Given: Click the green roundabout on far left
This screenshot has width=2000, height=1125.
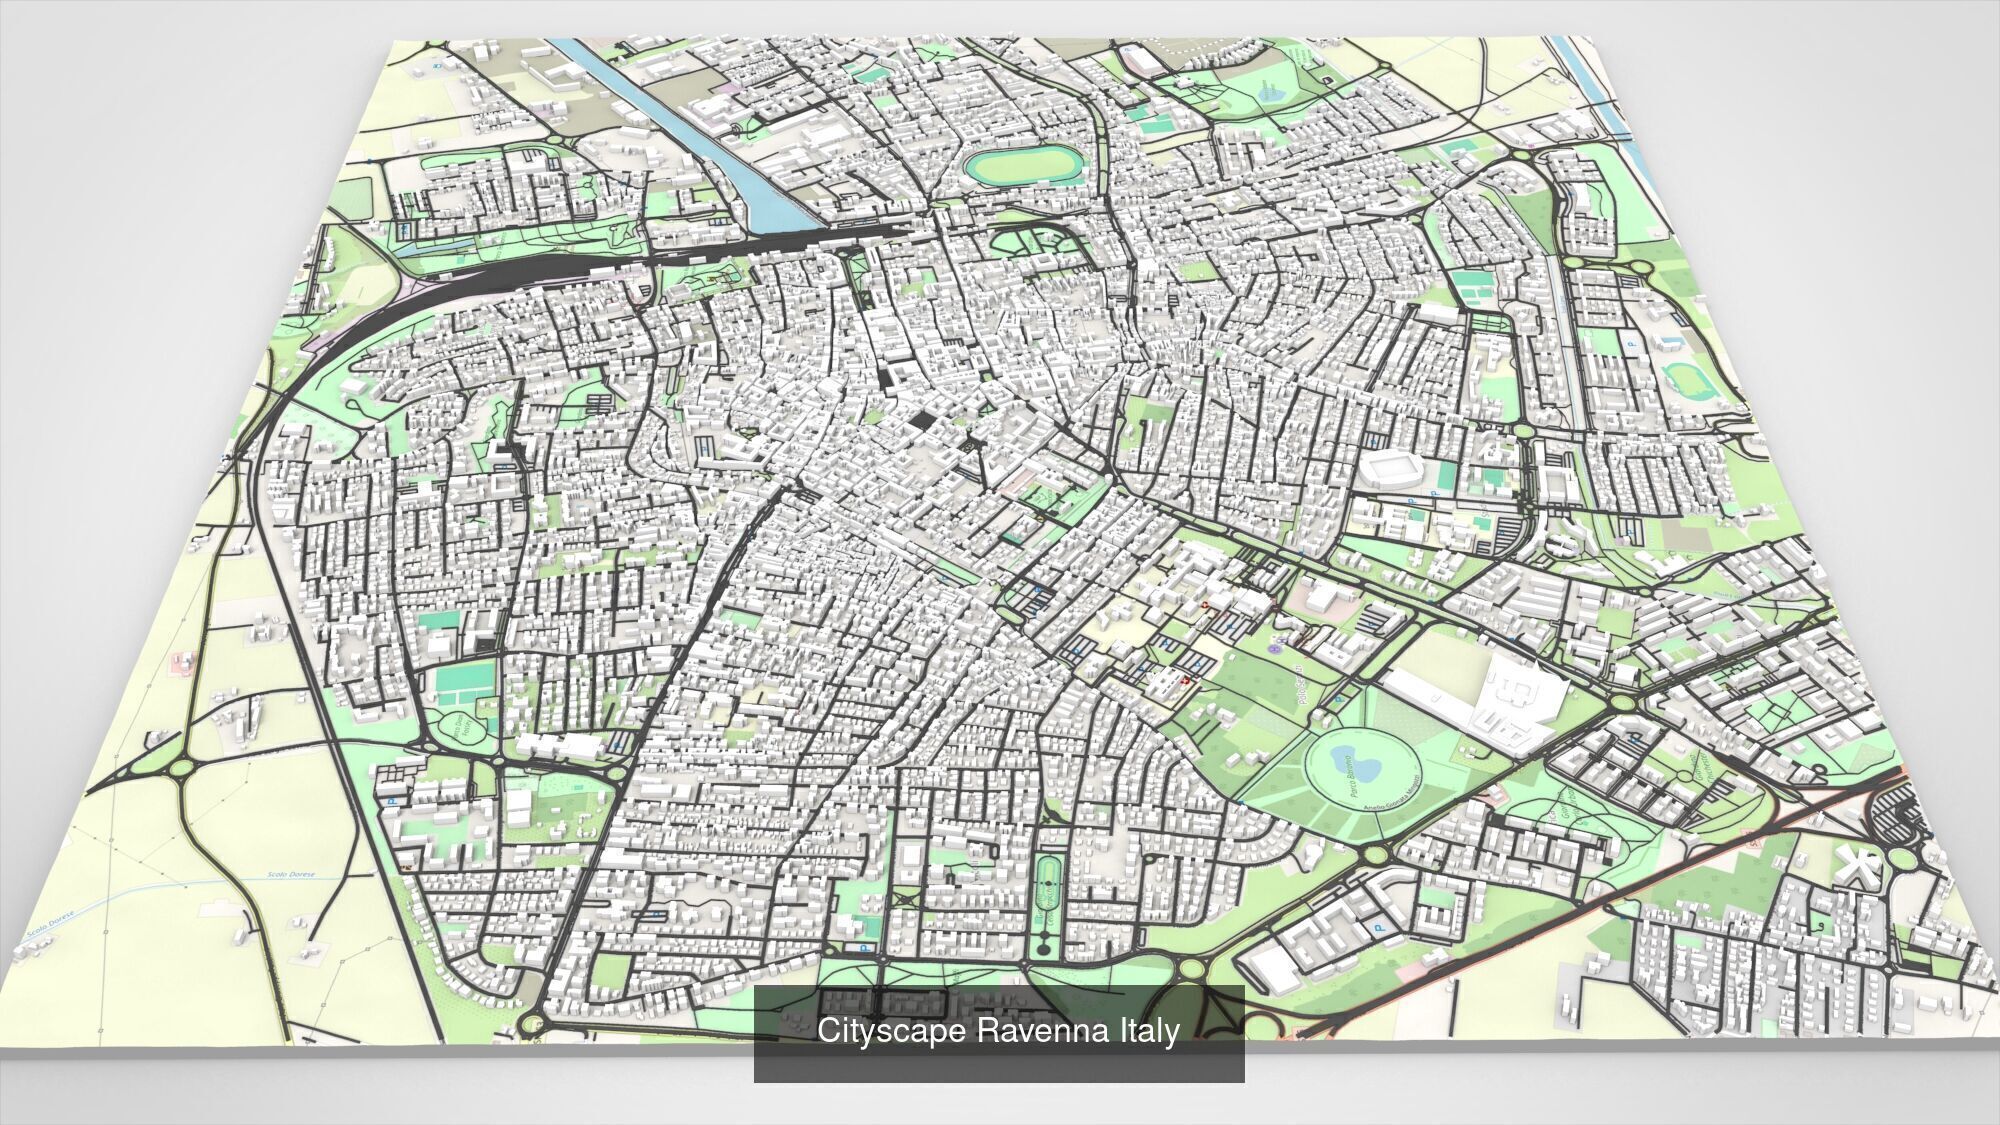Looking at the screenshot, I should pos(181,768).
